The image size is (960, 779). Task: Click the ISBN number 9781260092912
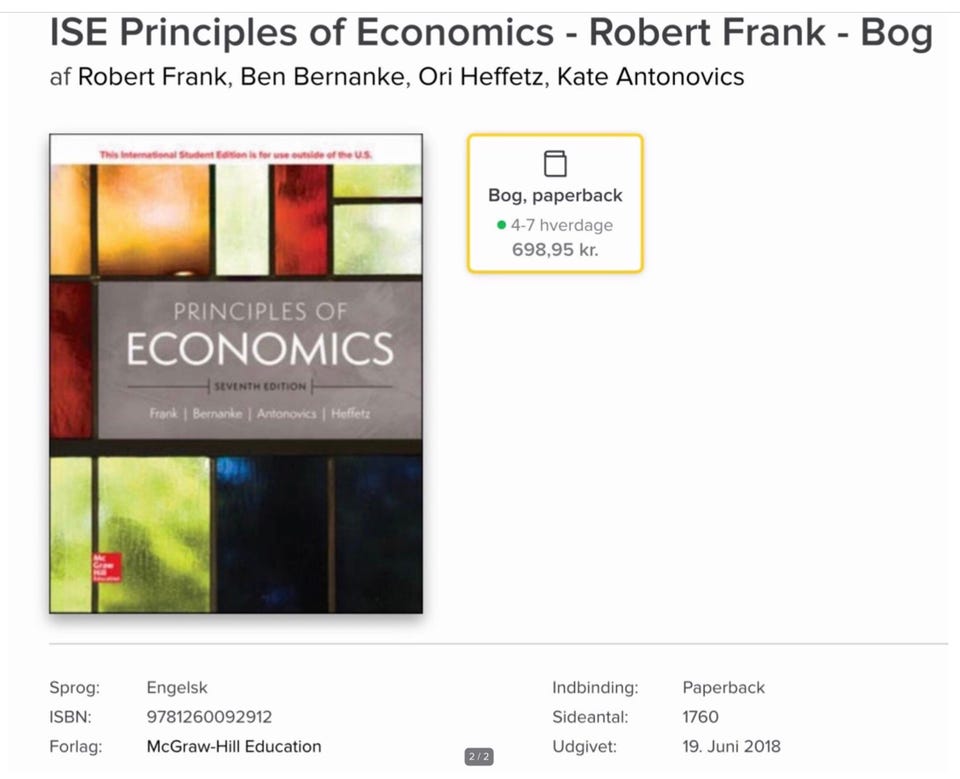[x=209, y=717]
